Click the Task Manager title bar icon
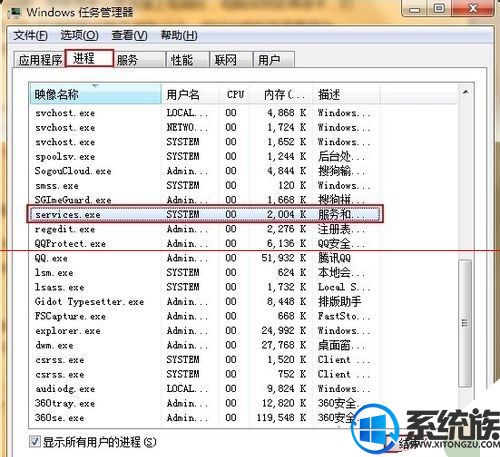 (x=15, y=12)
